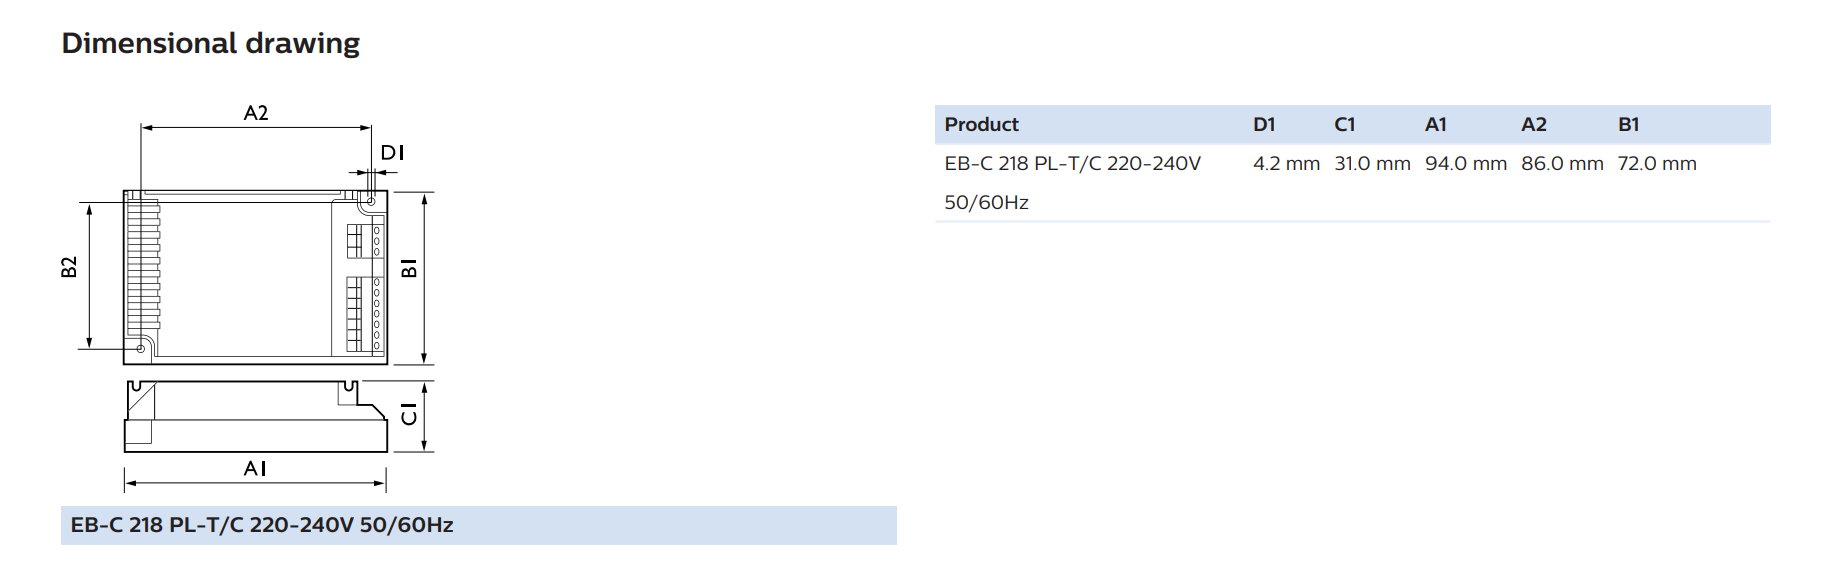
Task: Select the A2 dimension label in drawing
Action: tap(256, 113)
